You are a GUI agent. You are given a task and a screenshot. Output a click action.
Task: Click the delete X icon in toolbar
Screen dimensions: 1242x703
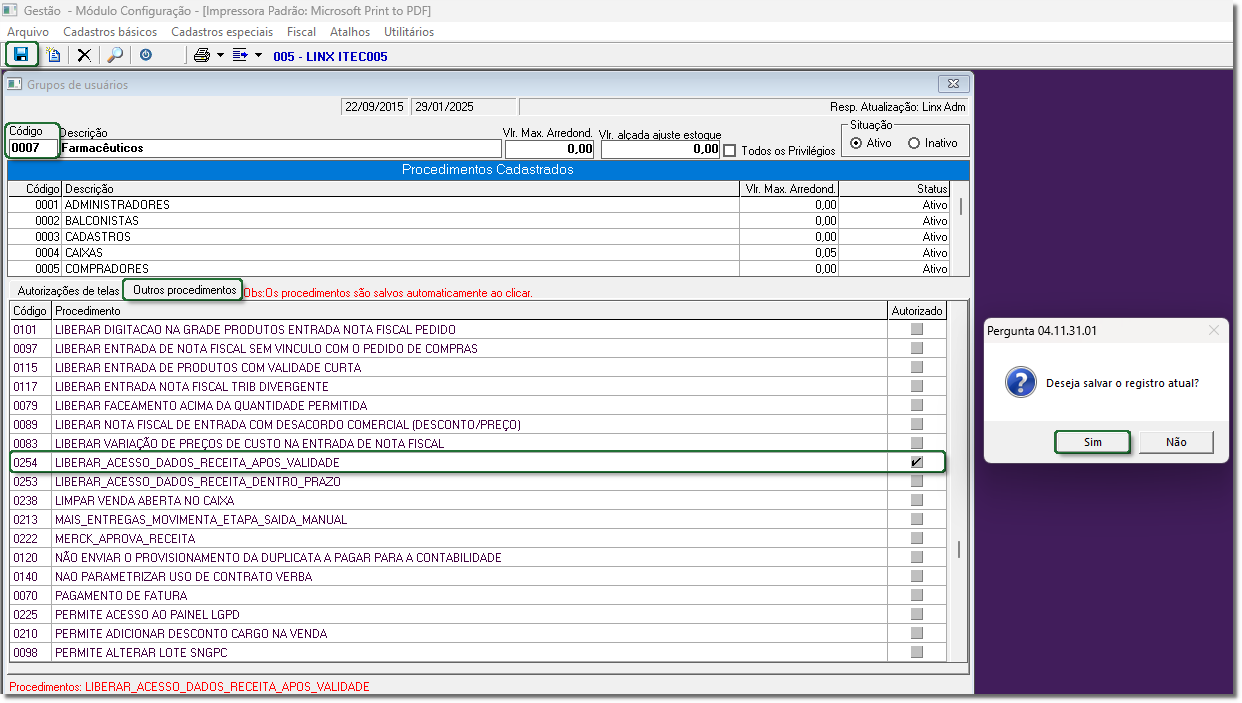tap(84, 56)
